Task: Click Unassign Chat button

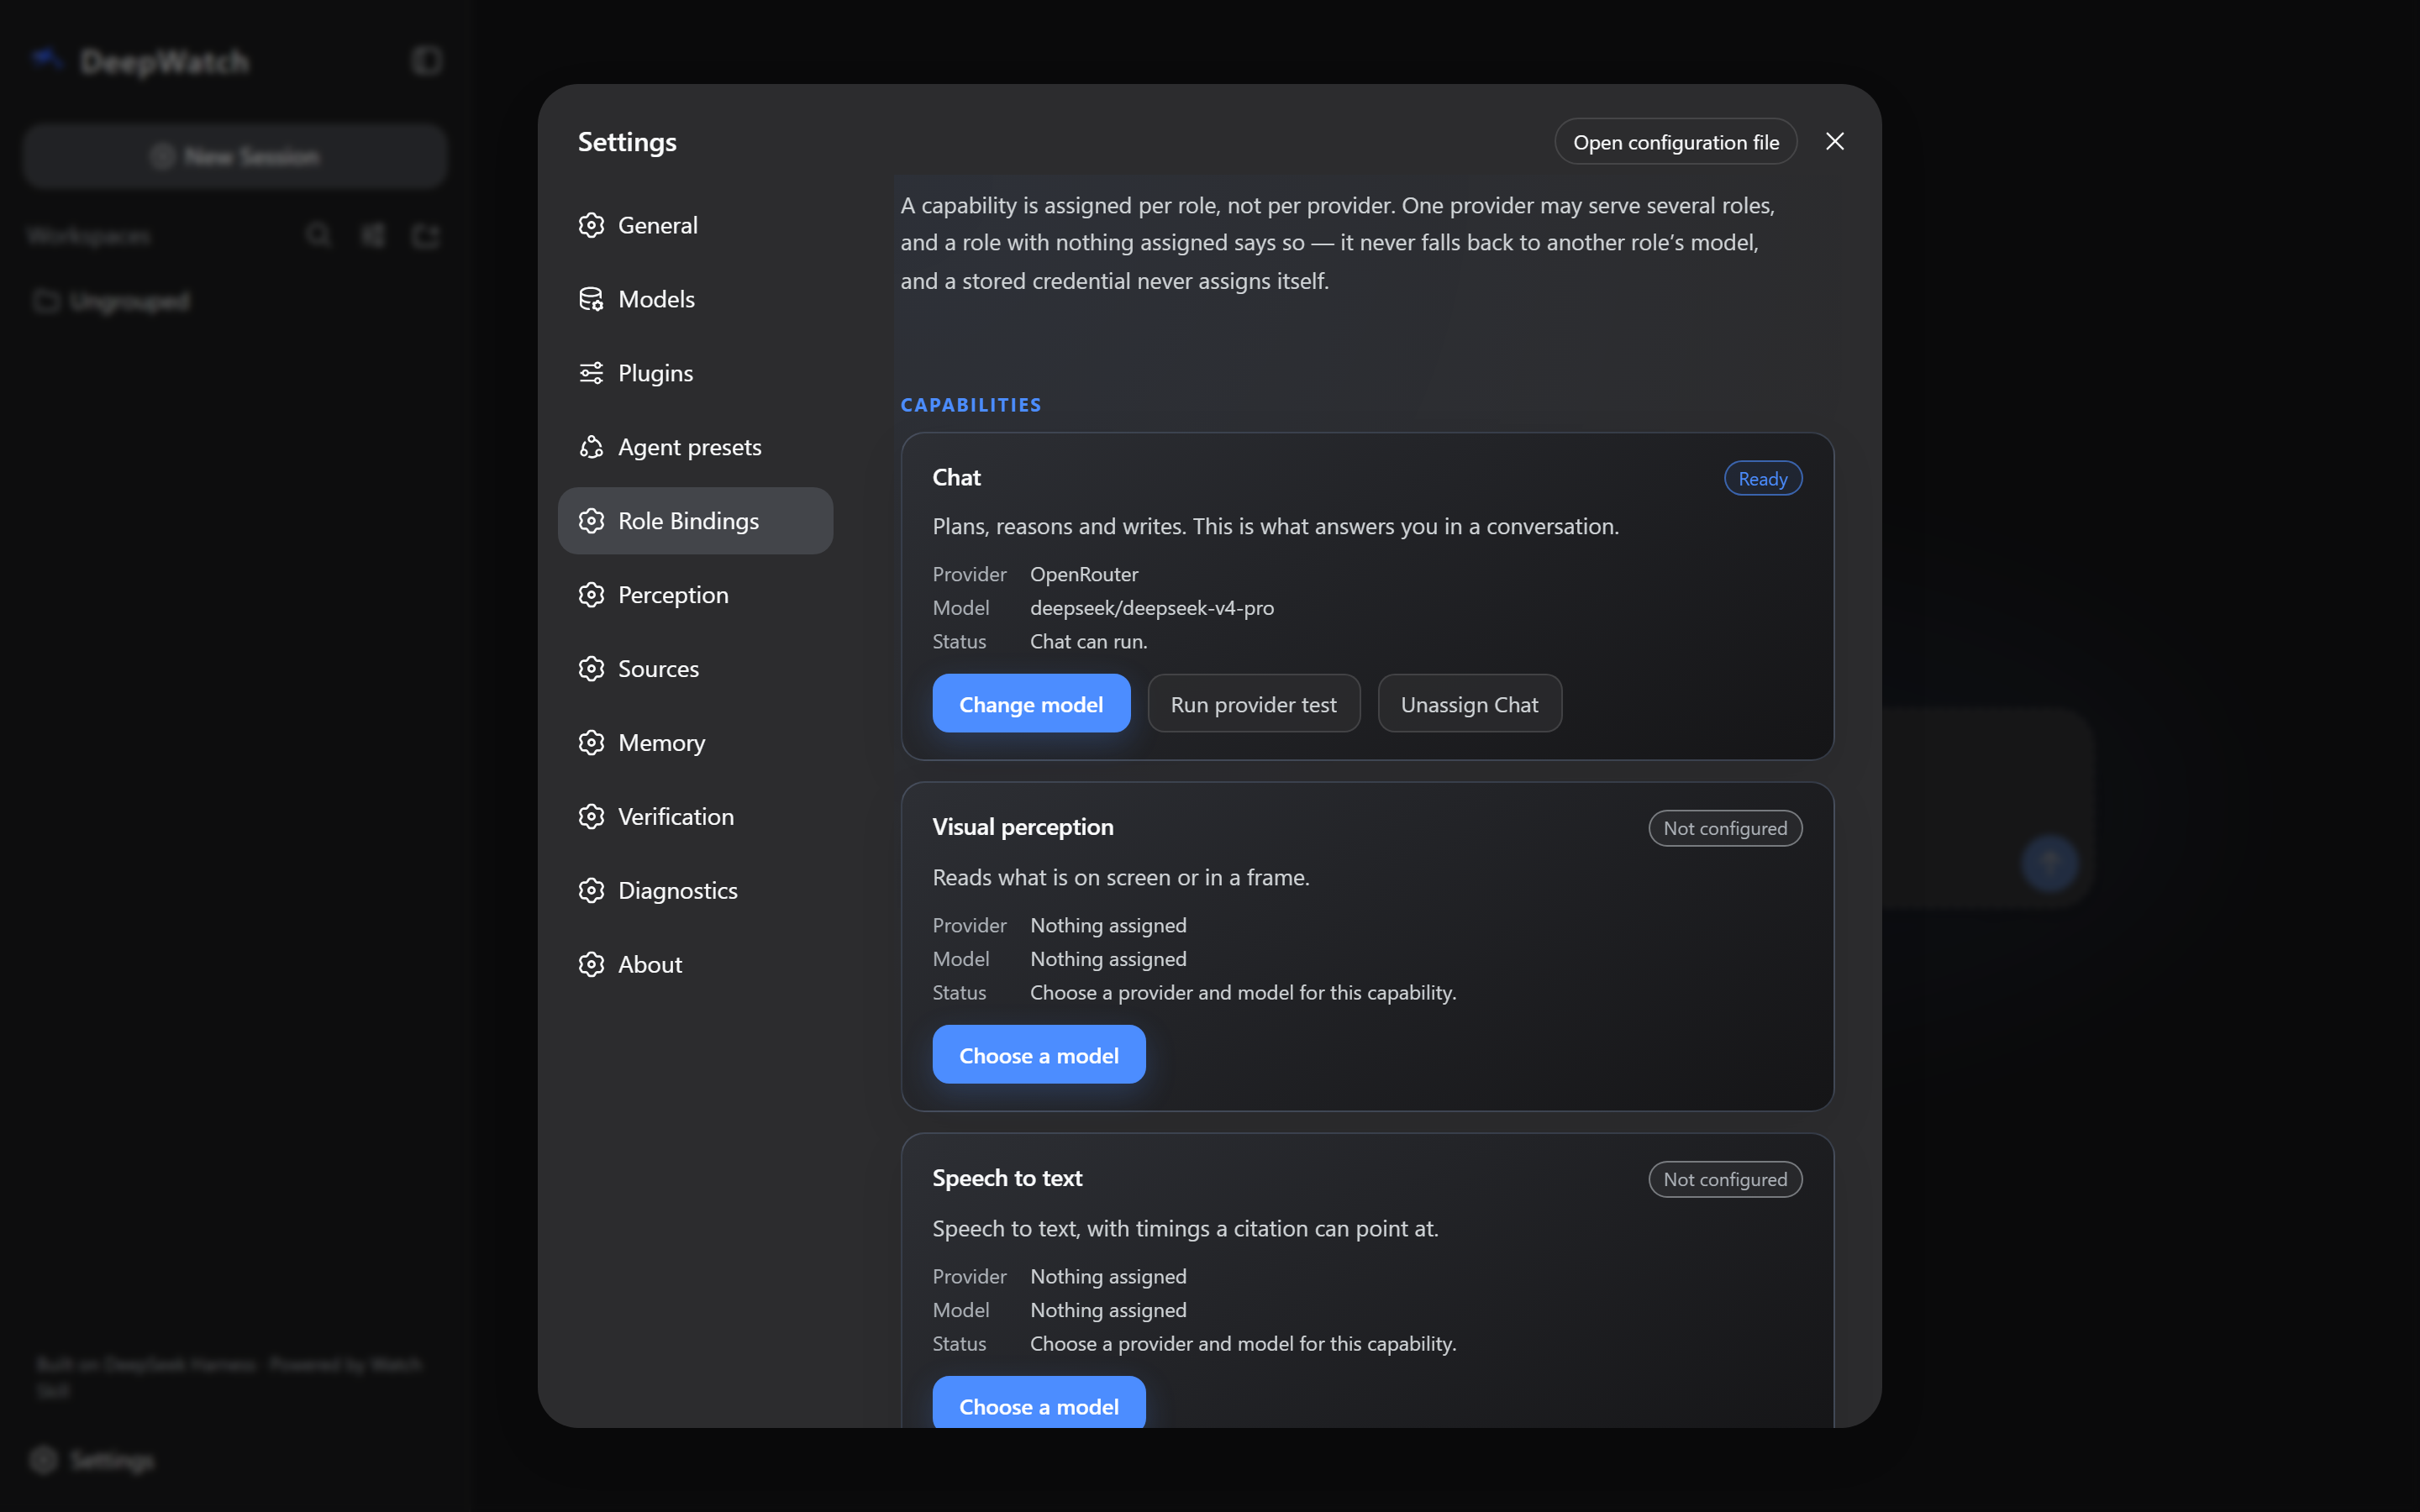Action: tap(1469, 704)
